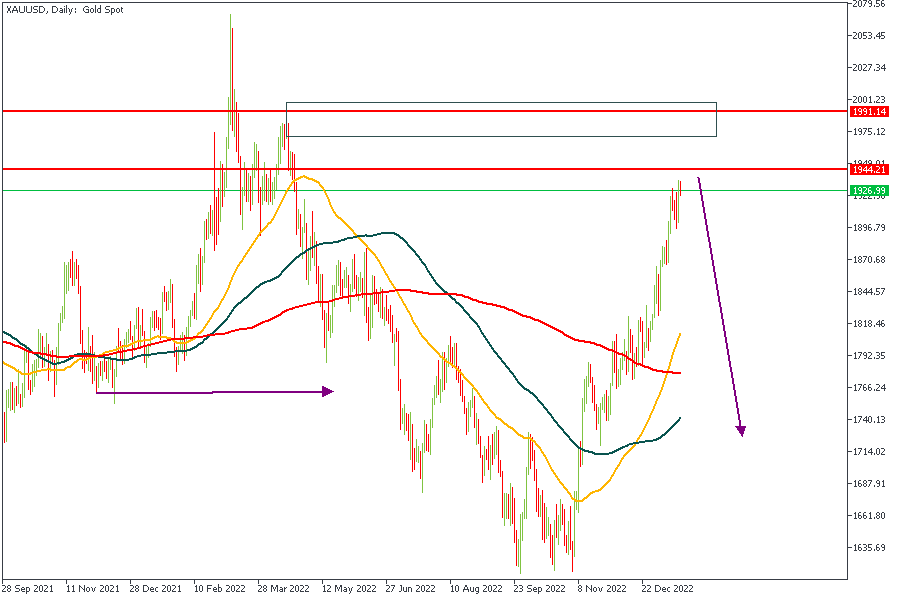Click the purple downward arrow head

[x=741, y=430]
